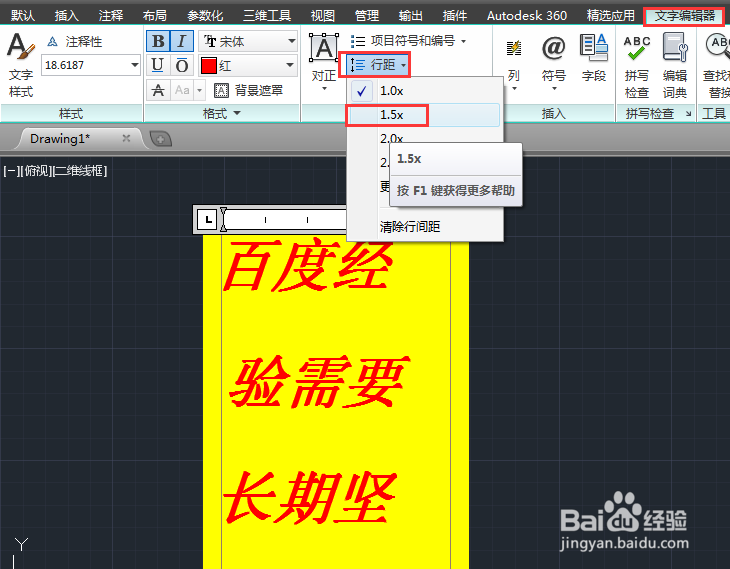
Task: Select the Drawing1* document tab
Action: click(x=60, y=139)
